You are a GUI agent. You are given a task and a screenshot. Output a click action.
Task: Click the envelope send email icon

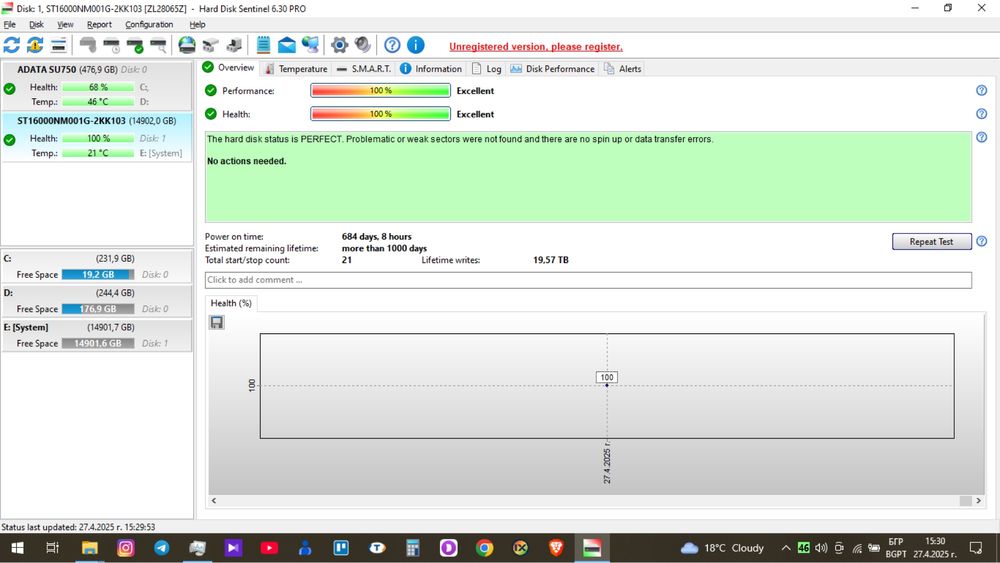tap(287, 45)
